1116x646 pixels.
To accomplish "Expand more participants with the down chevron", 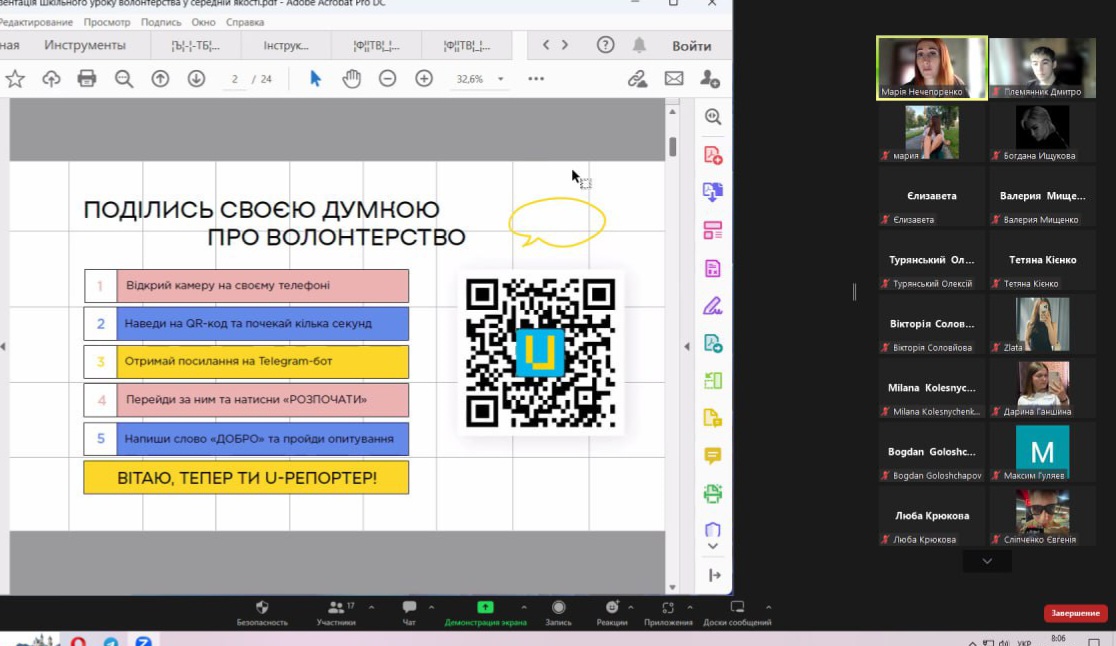I will [987, 562].
